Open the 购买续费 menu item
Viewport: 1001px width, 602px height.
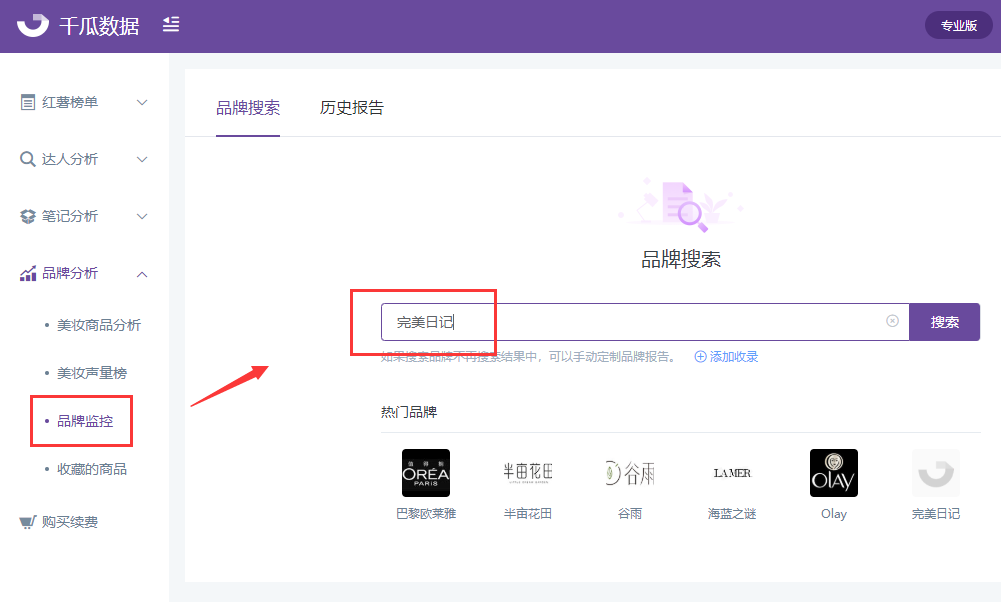tap(70, 522)
